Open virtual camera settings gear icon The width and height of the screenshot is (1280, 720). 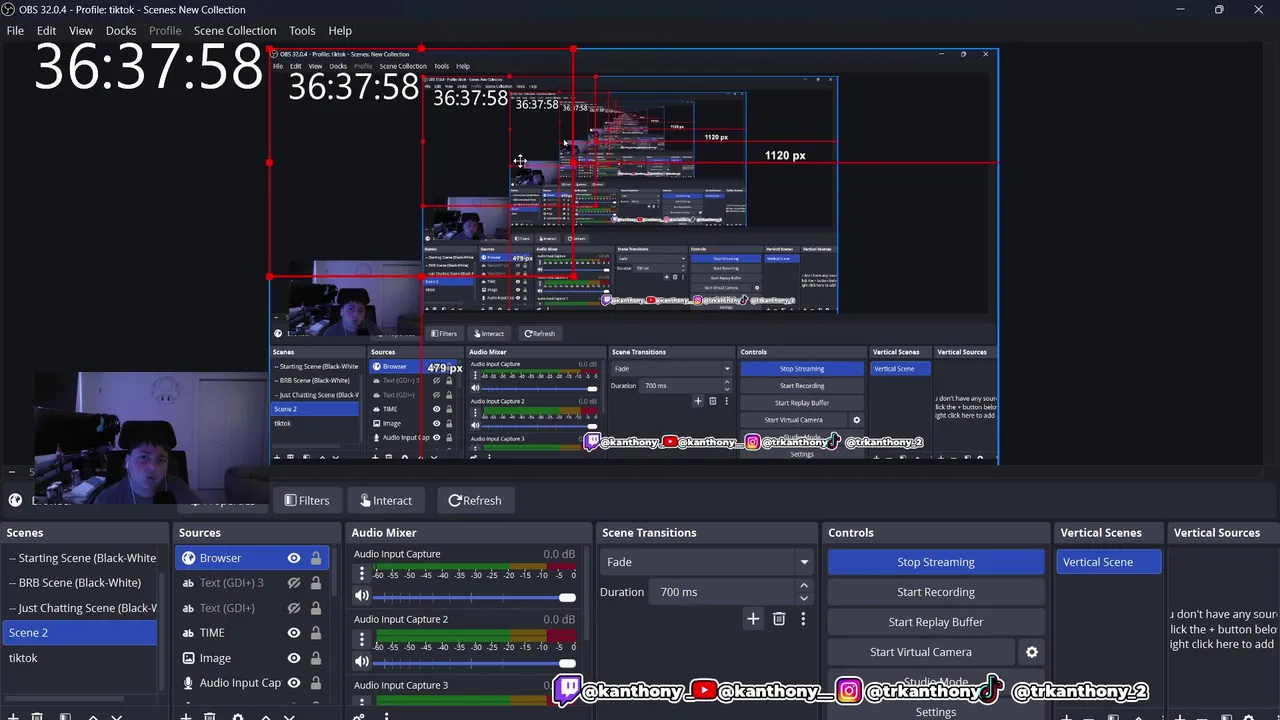1032,652
